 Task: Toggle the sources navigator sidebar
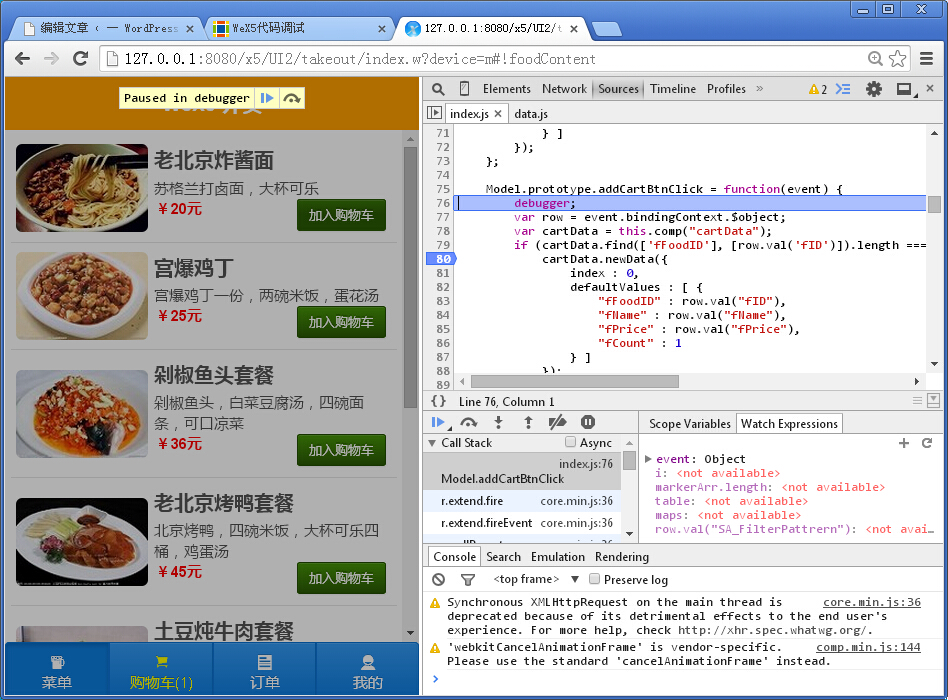coord(434,113)
